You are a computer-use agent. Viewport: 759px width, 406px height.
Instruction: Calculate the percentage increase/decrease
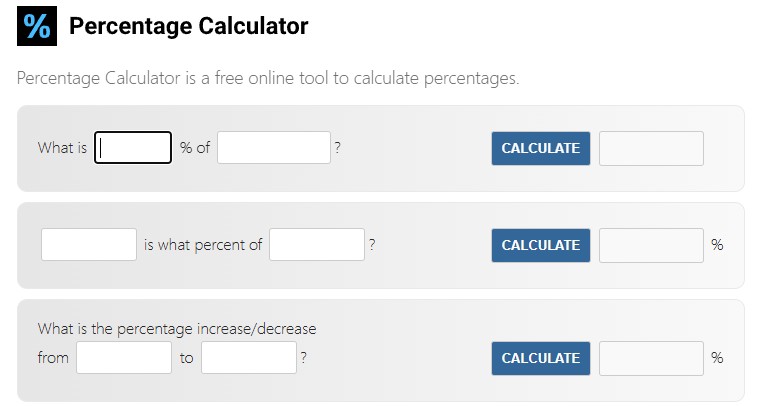point(541,358)
